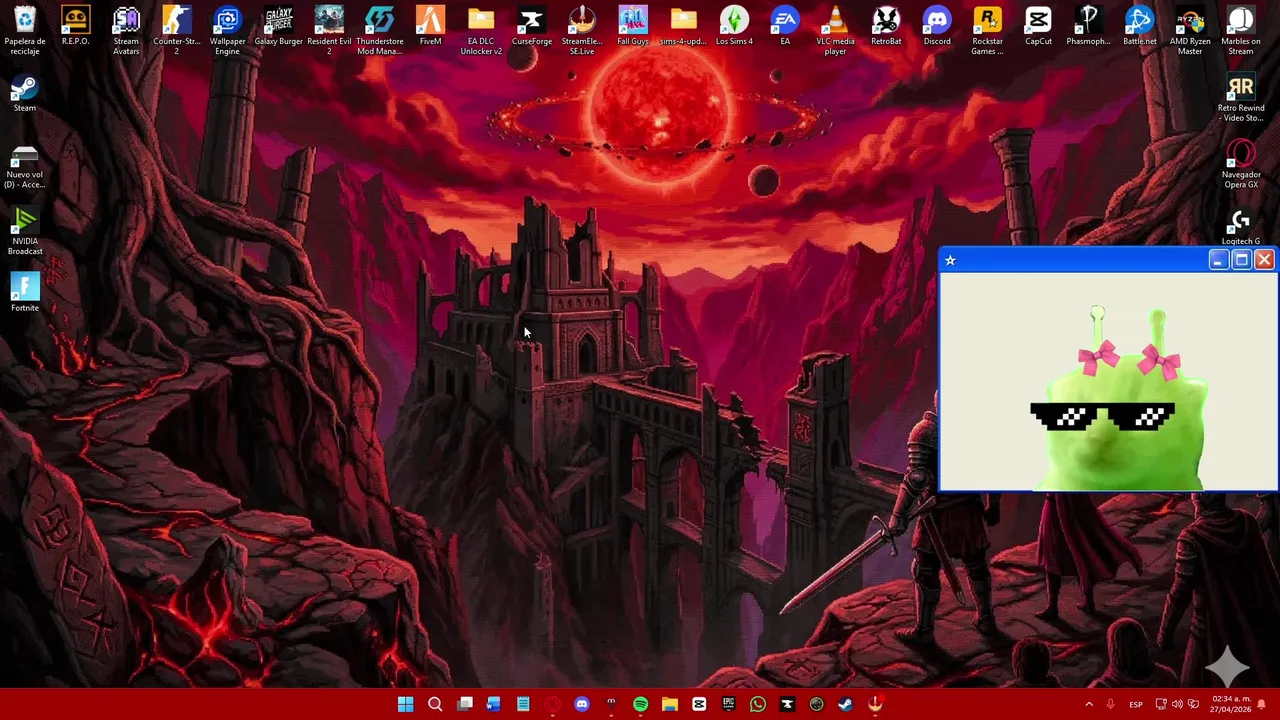
Task: Select the Marbles on Stream icon
Action: coord(1241,28)
